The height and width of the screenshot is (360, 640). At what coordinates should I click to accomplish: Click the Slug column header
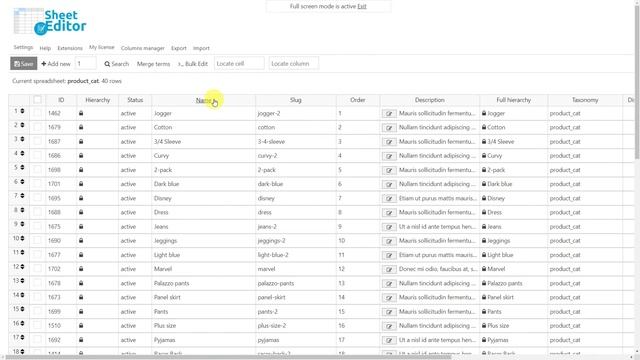click(296, 100)
